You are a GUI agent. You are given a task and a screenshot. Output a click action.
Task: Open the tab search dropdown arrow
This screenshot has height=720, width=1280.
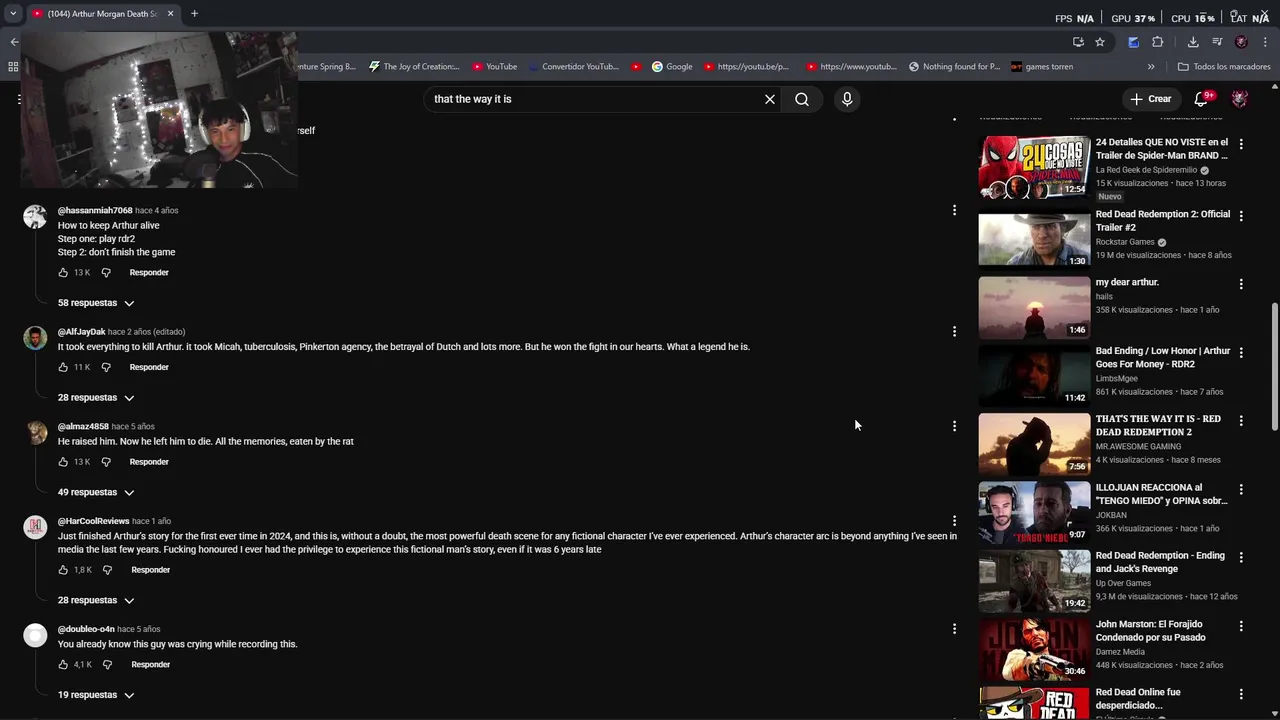pos(13,14)
